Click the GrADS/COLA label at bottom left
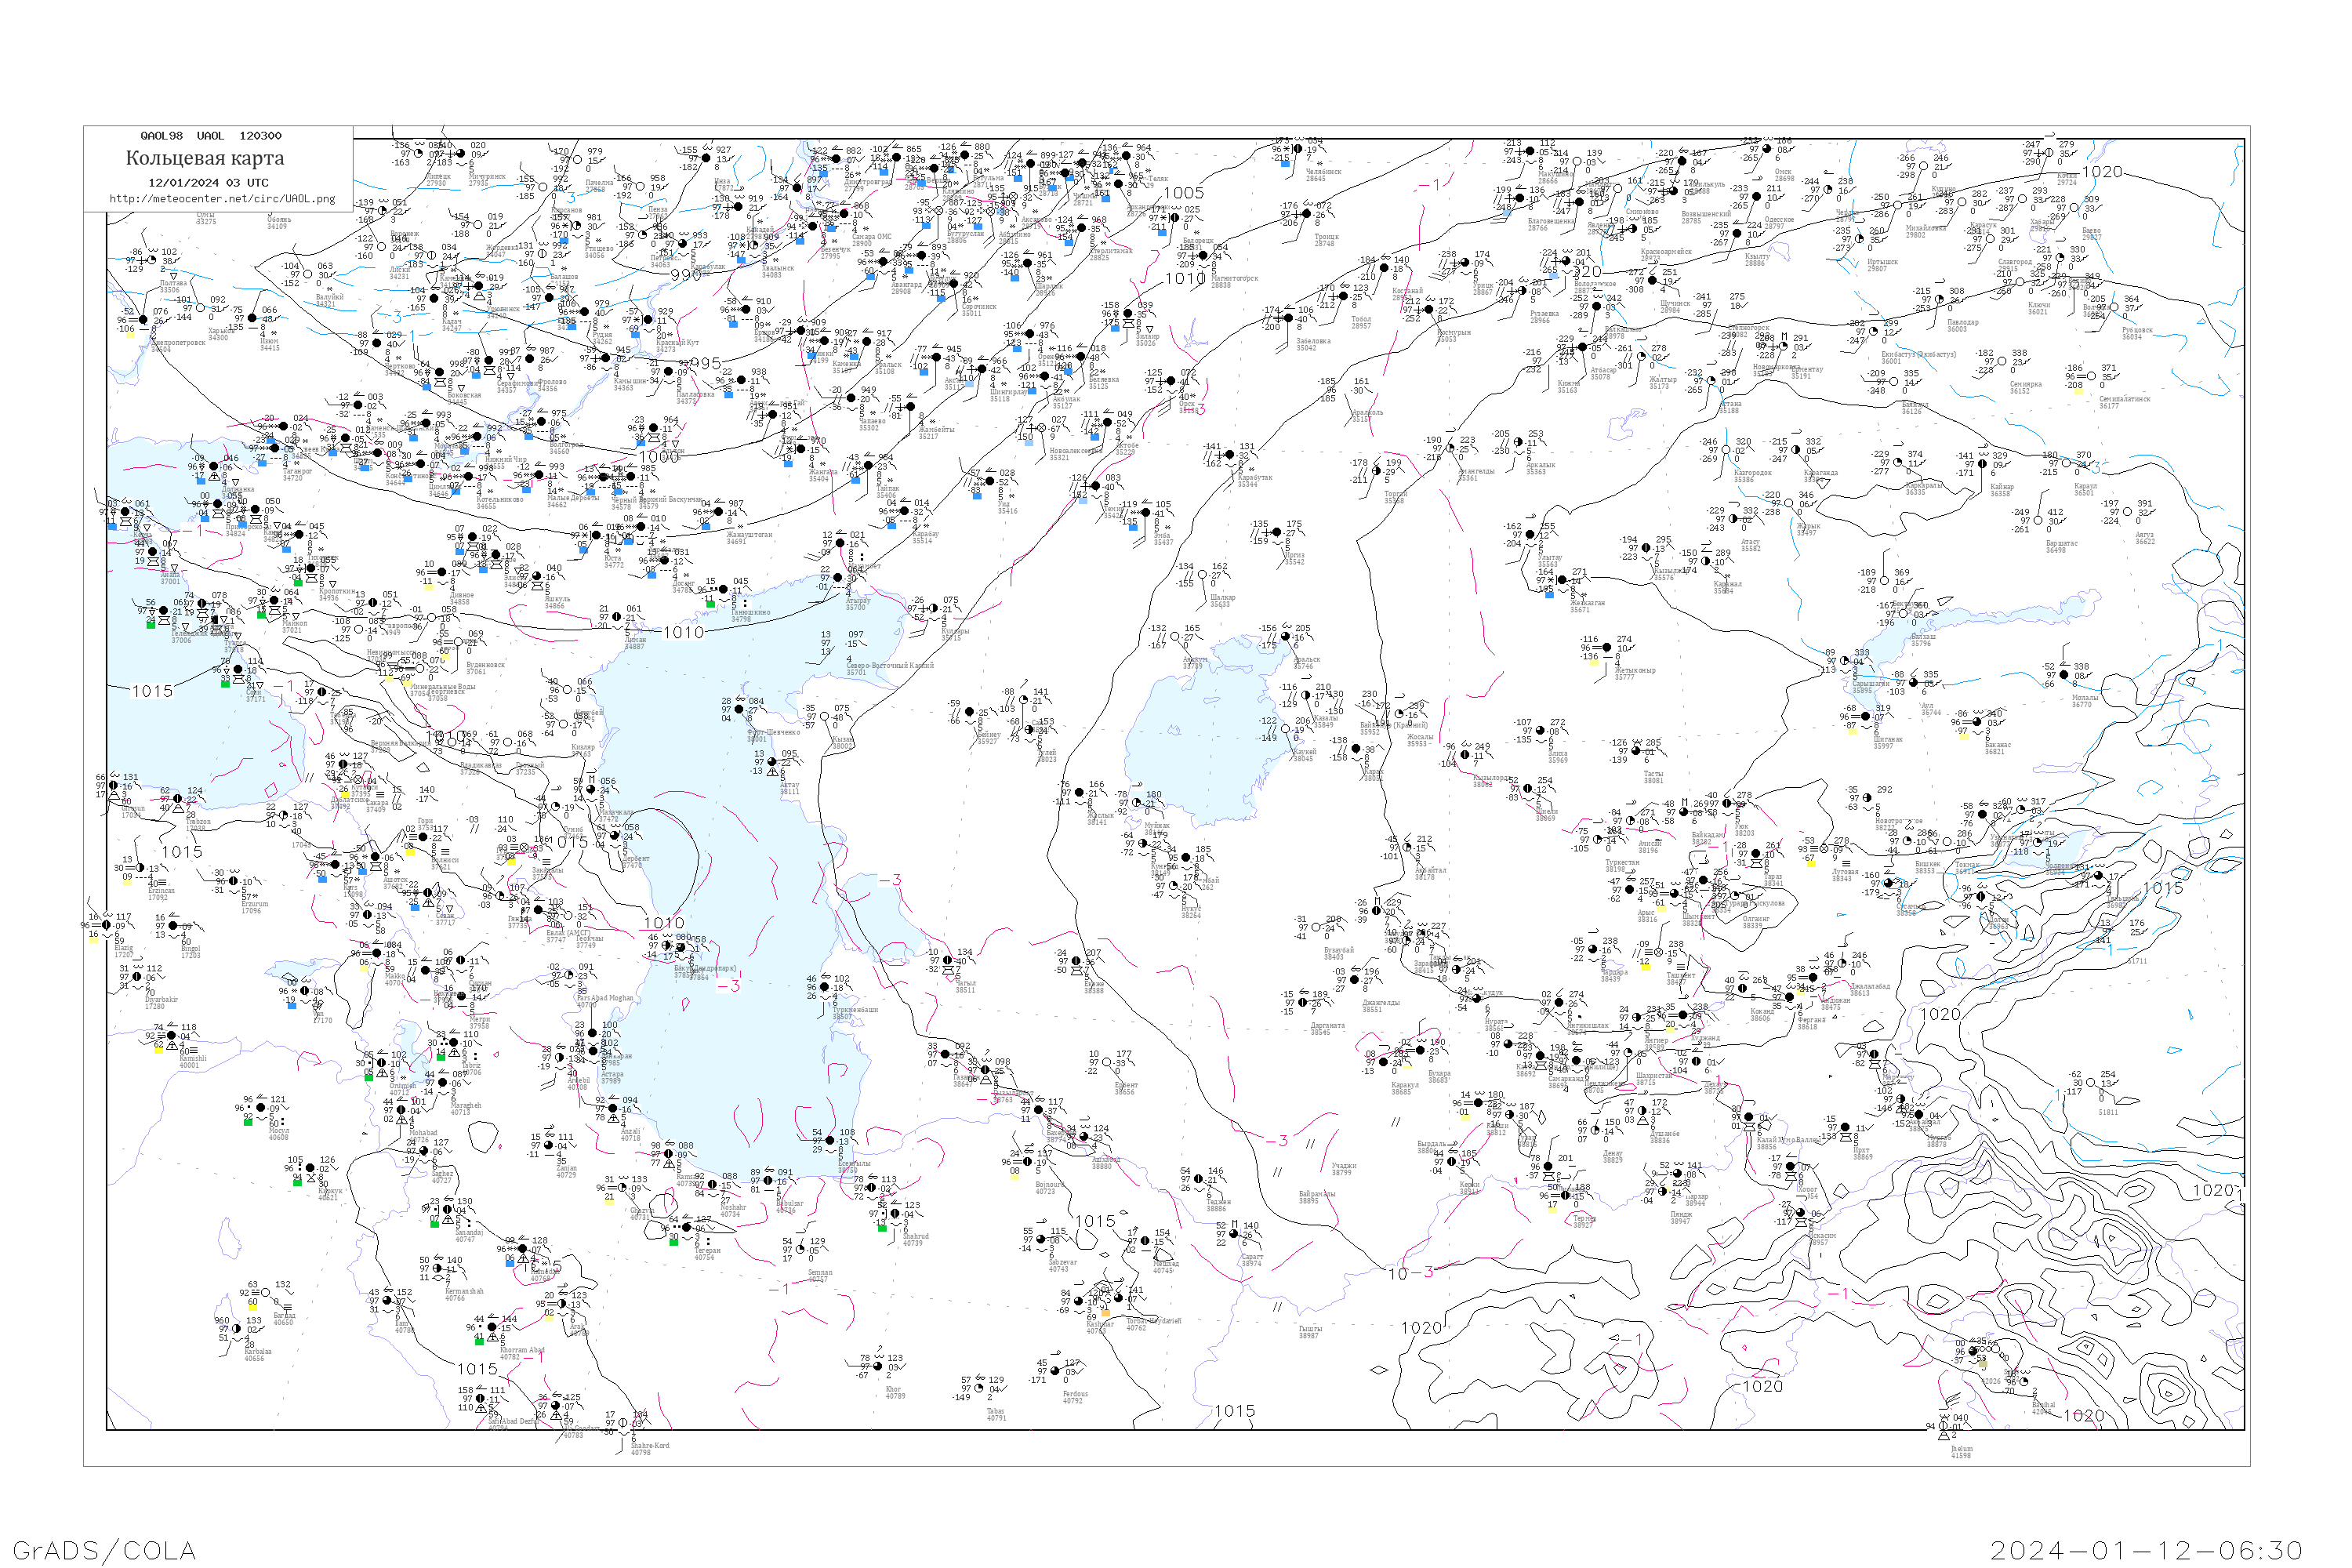Screen dimensions: 2352x1568 (104, 1549)
